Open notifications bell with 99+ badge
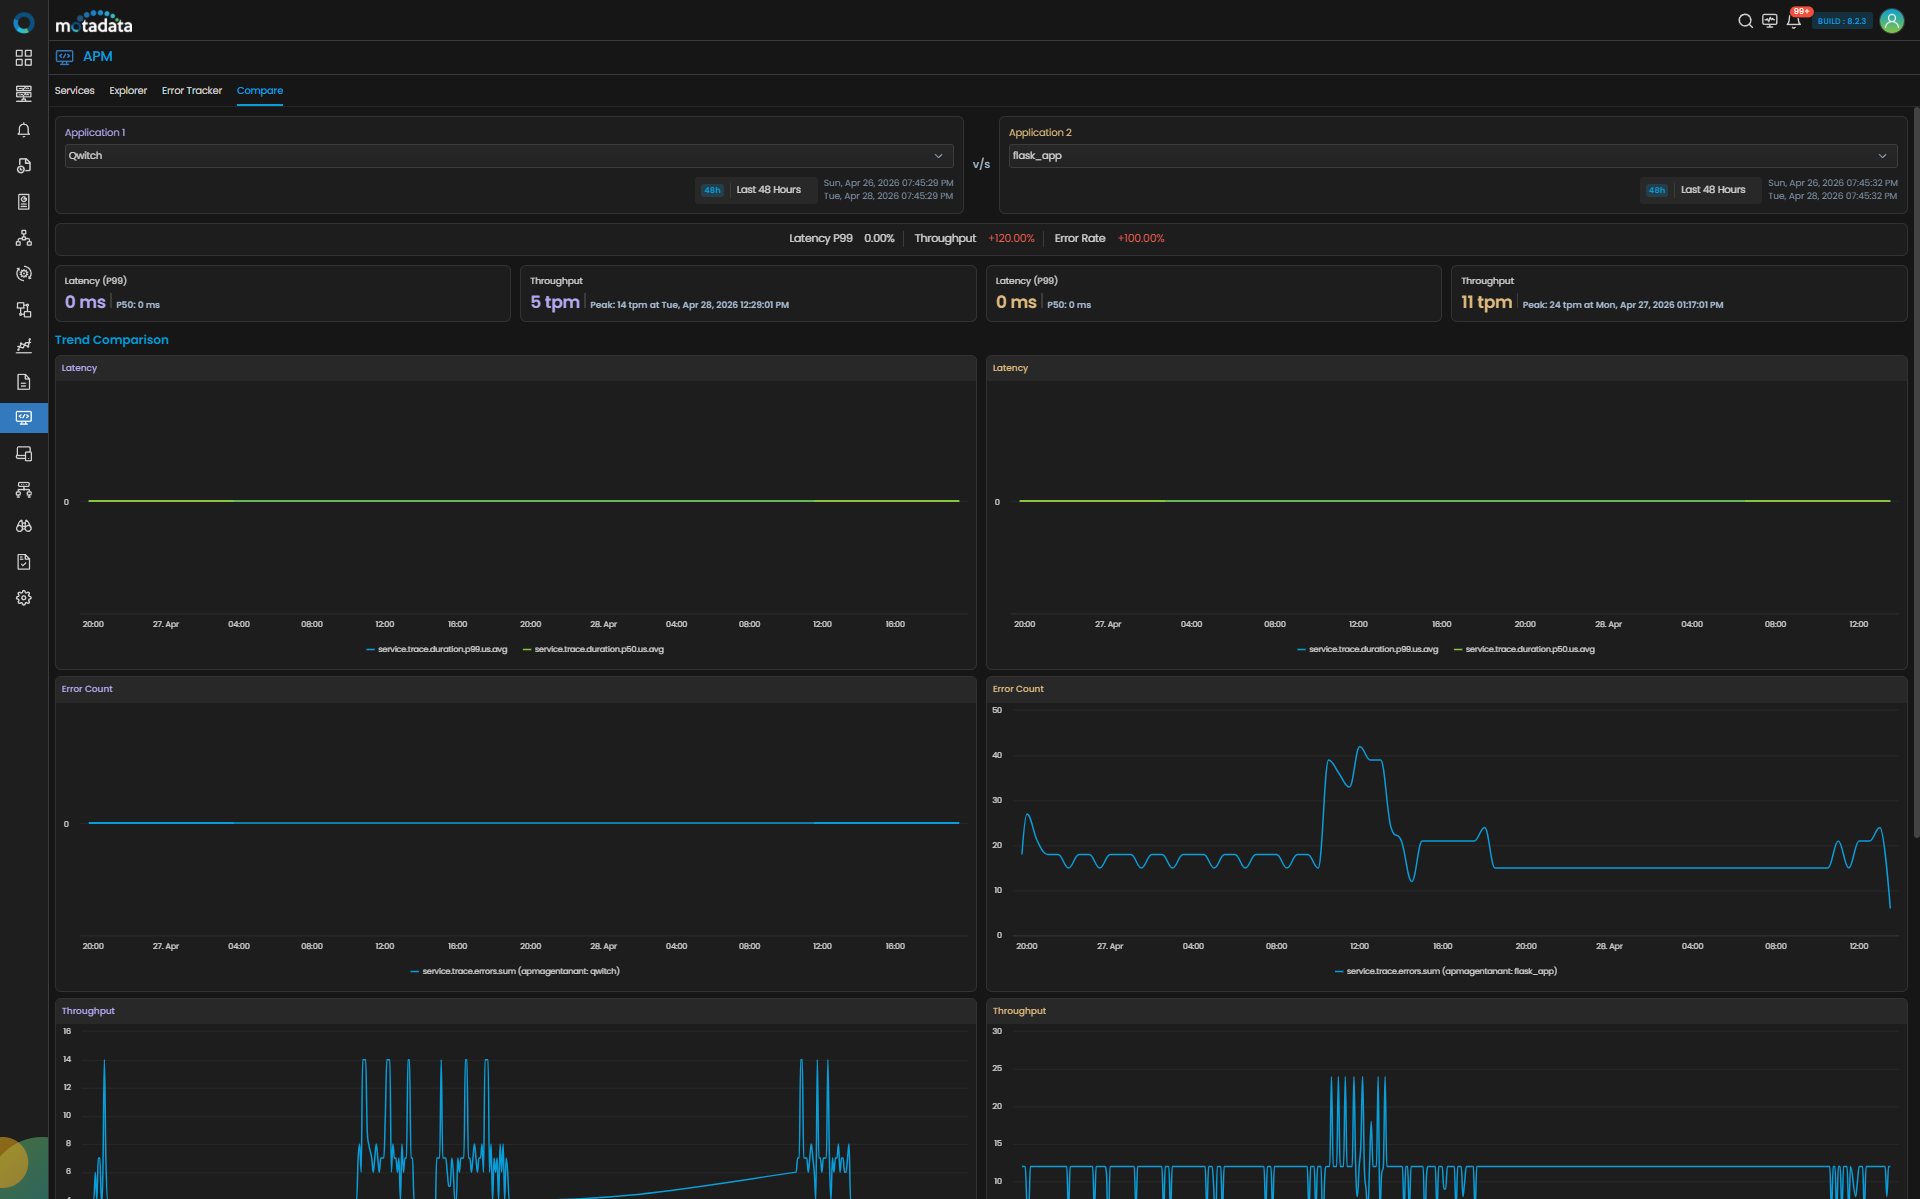 coord(1794,21)
